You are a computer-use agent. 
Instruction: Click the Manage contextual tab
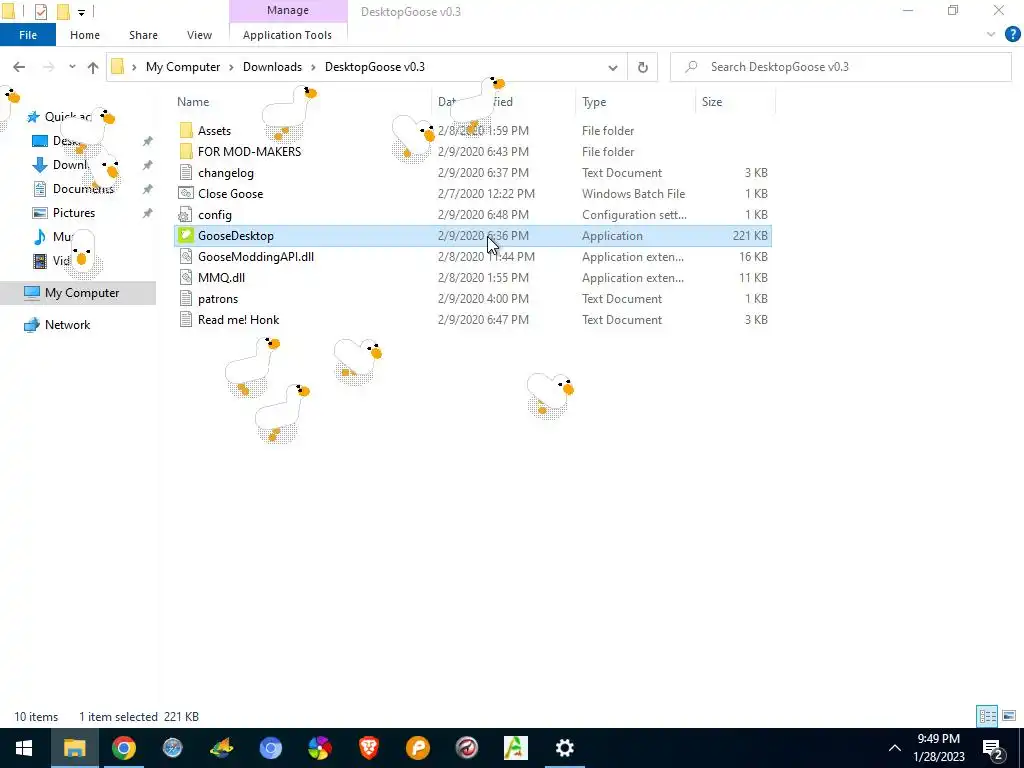[288, 10]
